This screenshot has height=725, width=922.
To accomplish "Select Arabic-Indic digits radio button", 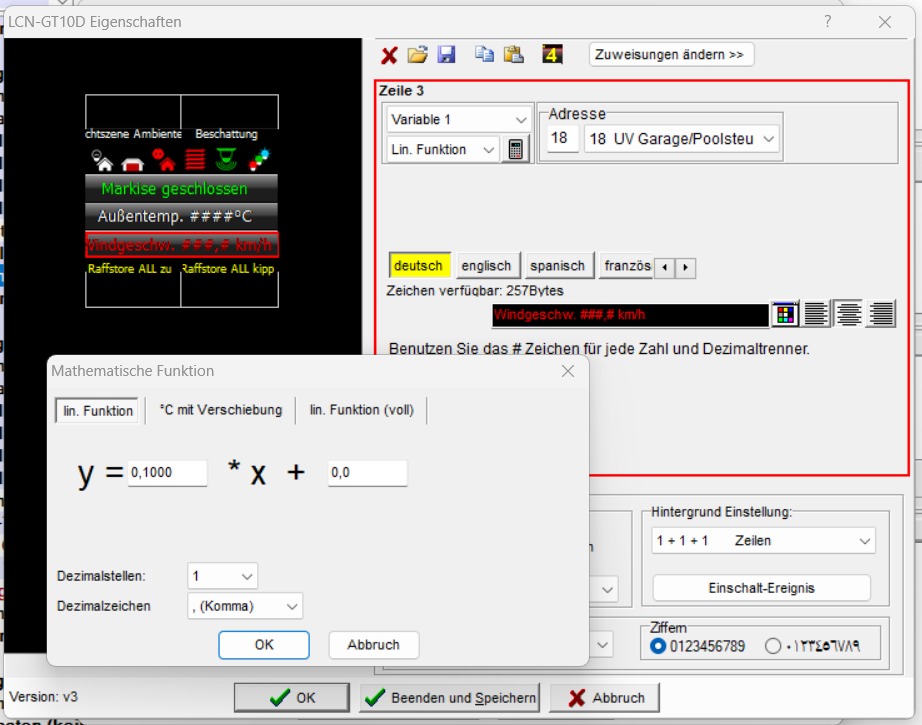I will click(x=773, y=646).
